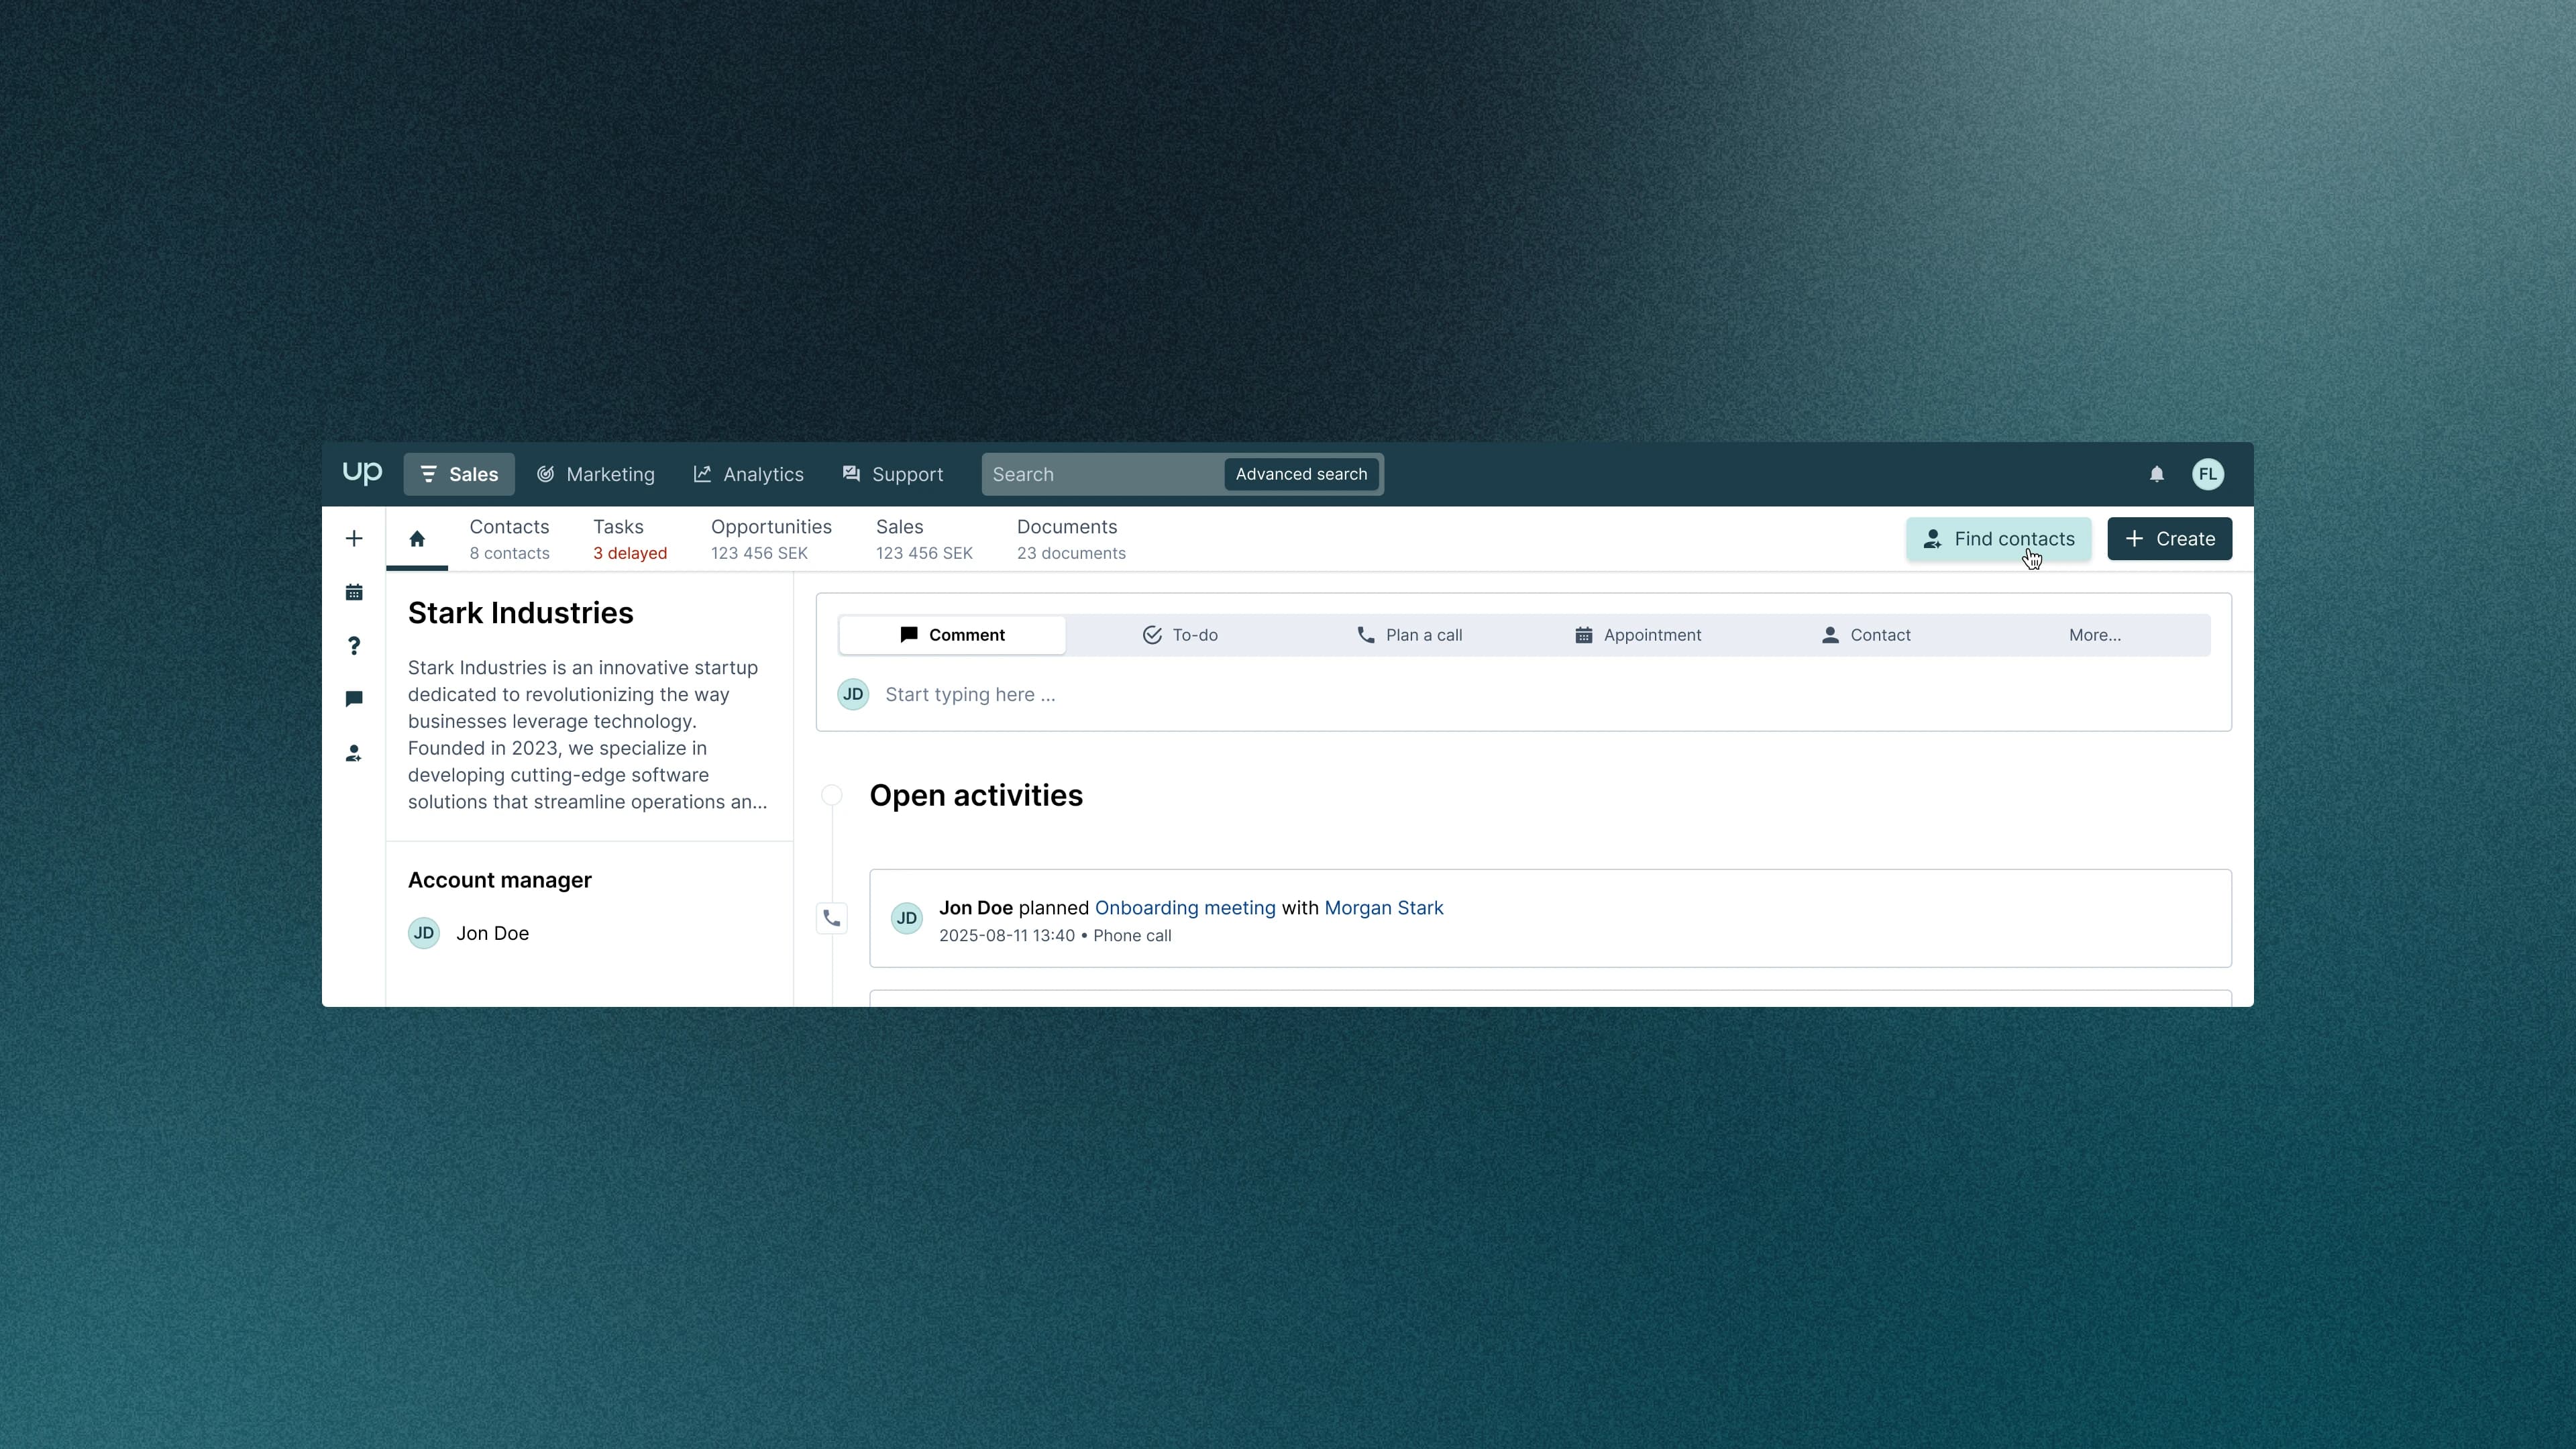Screen dimensions: 2576x1449
Task: Open the calendar icon in sidebar
Action: 354,593
